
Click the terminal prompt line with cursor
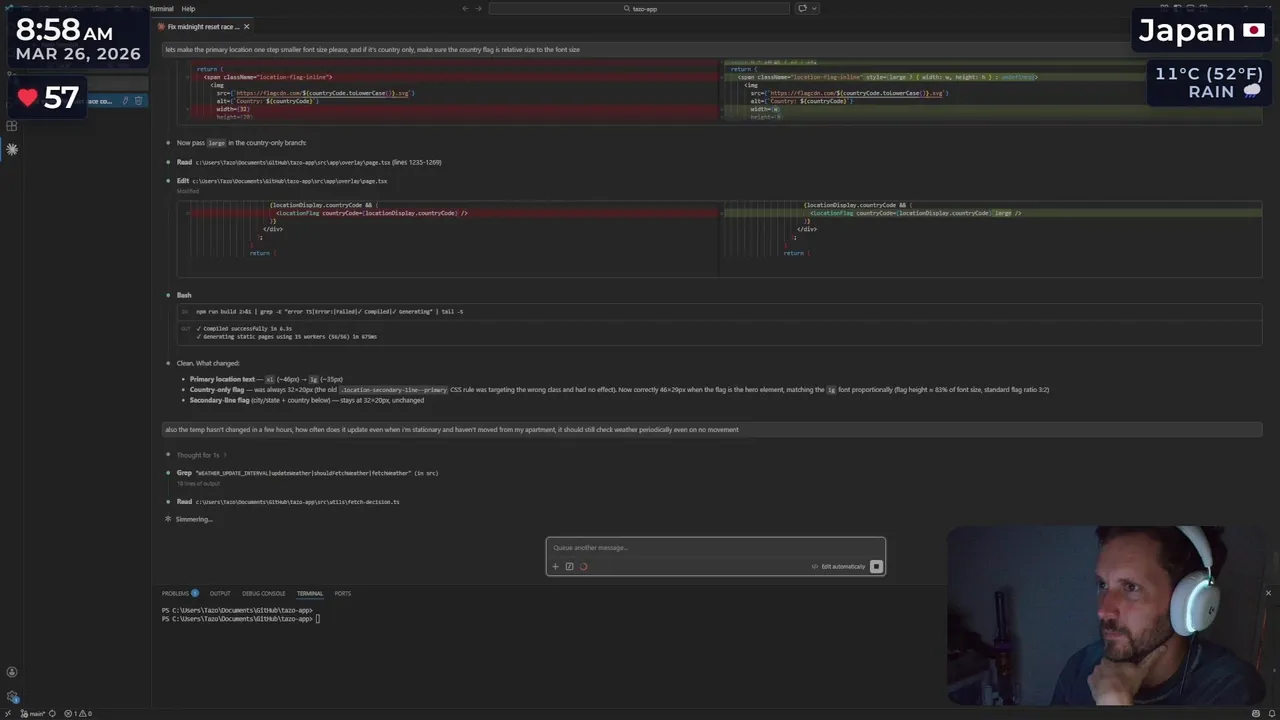click(x=241, y=619)
